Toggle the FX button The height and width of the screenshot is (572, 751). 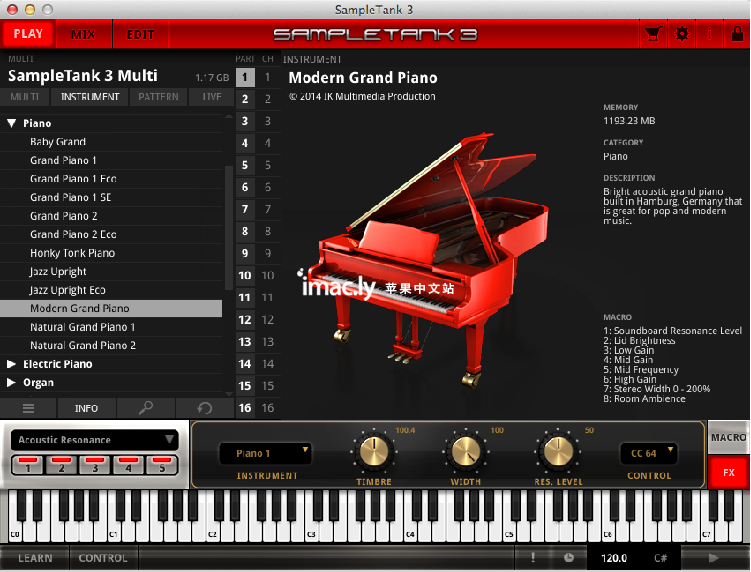pyautogui.click(x=728, y=472)
